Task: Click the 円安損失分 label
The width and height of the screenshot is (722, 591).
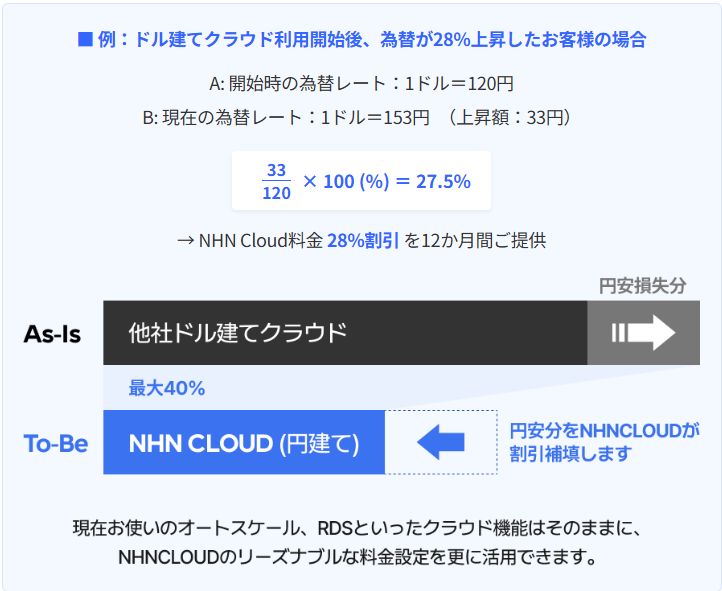Action: tap(643, 285)
